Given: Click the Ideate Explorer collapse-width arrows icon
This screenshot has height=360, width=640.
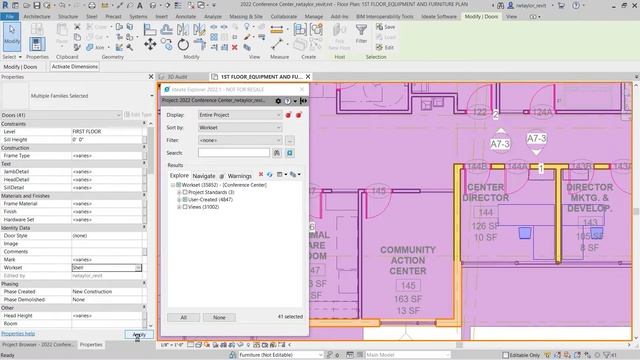Looking at the screenshot, I should point(303,101).
